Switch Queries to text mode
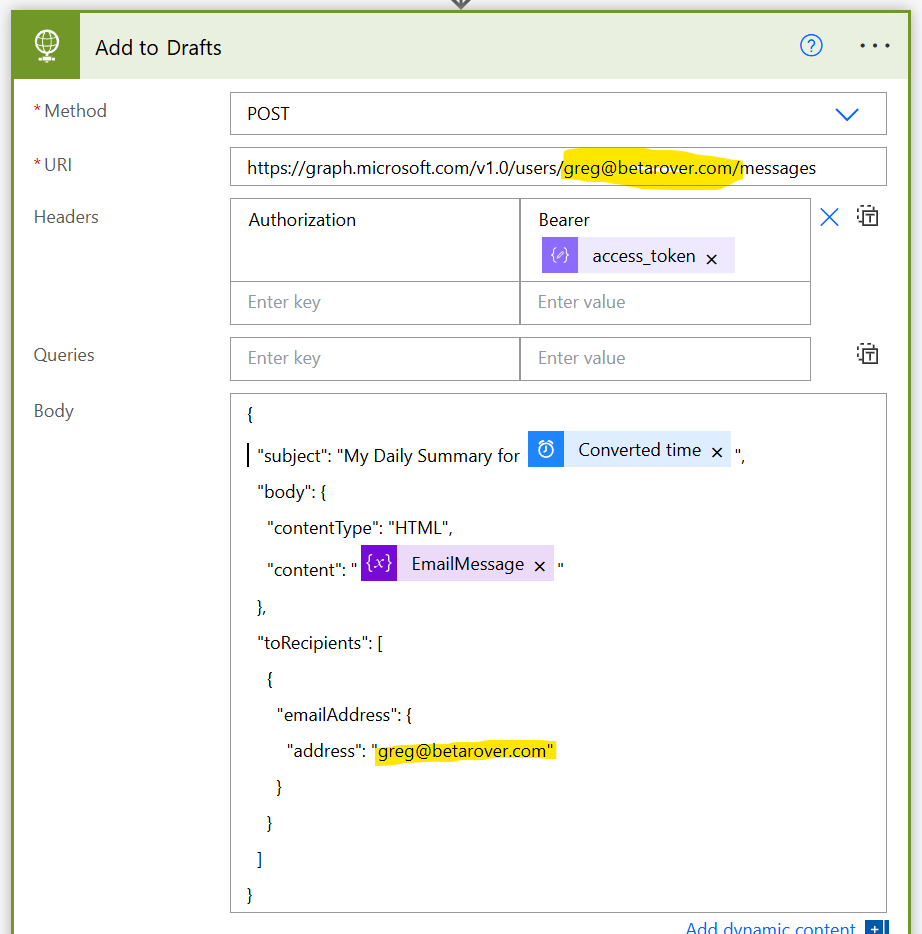The width and height of the screenshot is (922, 934). point(868,354)
